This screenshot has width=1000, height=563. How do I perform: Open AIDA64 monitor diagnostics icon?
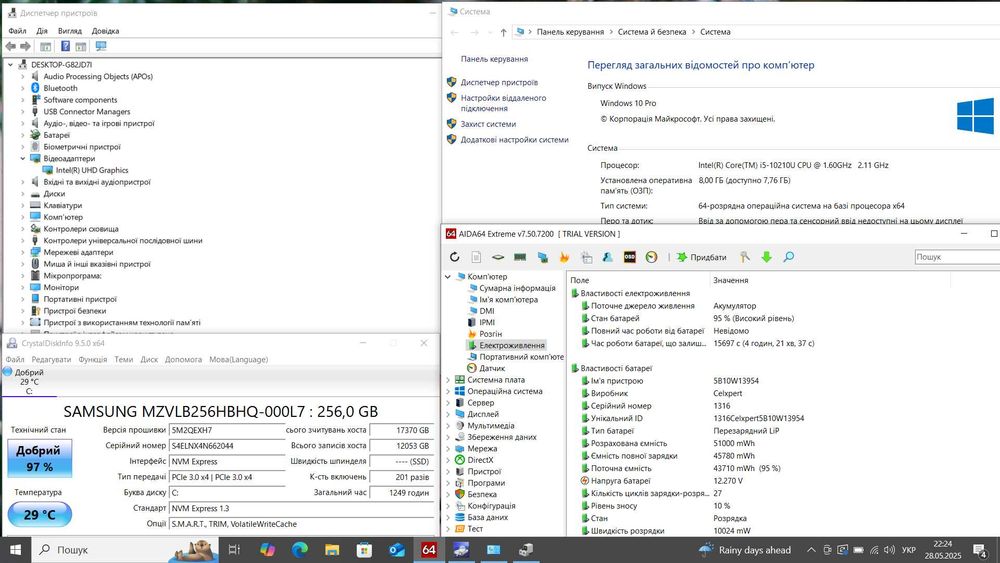pyautogui.click(x=543, y=257)
